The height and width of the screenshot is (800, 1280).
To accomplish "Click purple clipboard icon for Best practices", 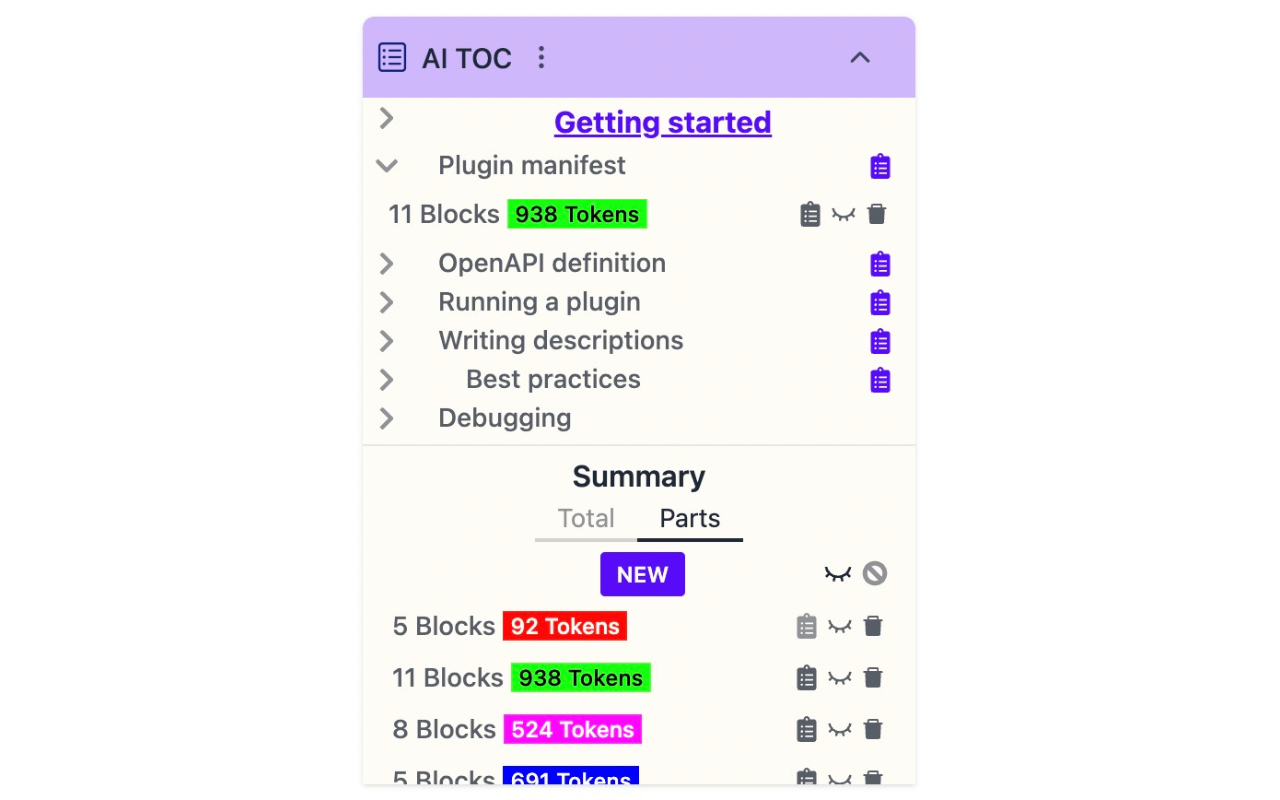I will coord(880,381).
